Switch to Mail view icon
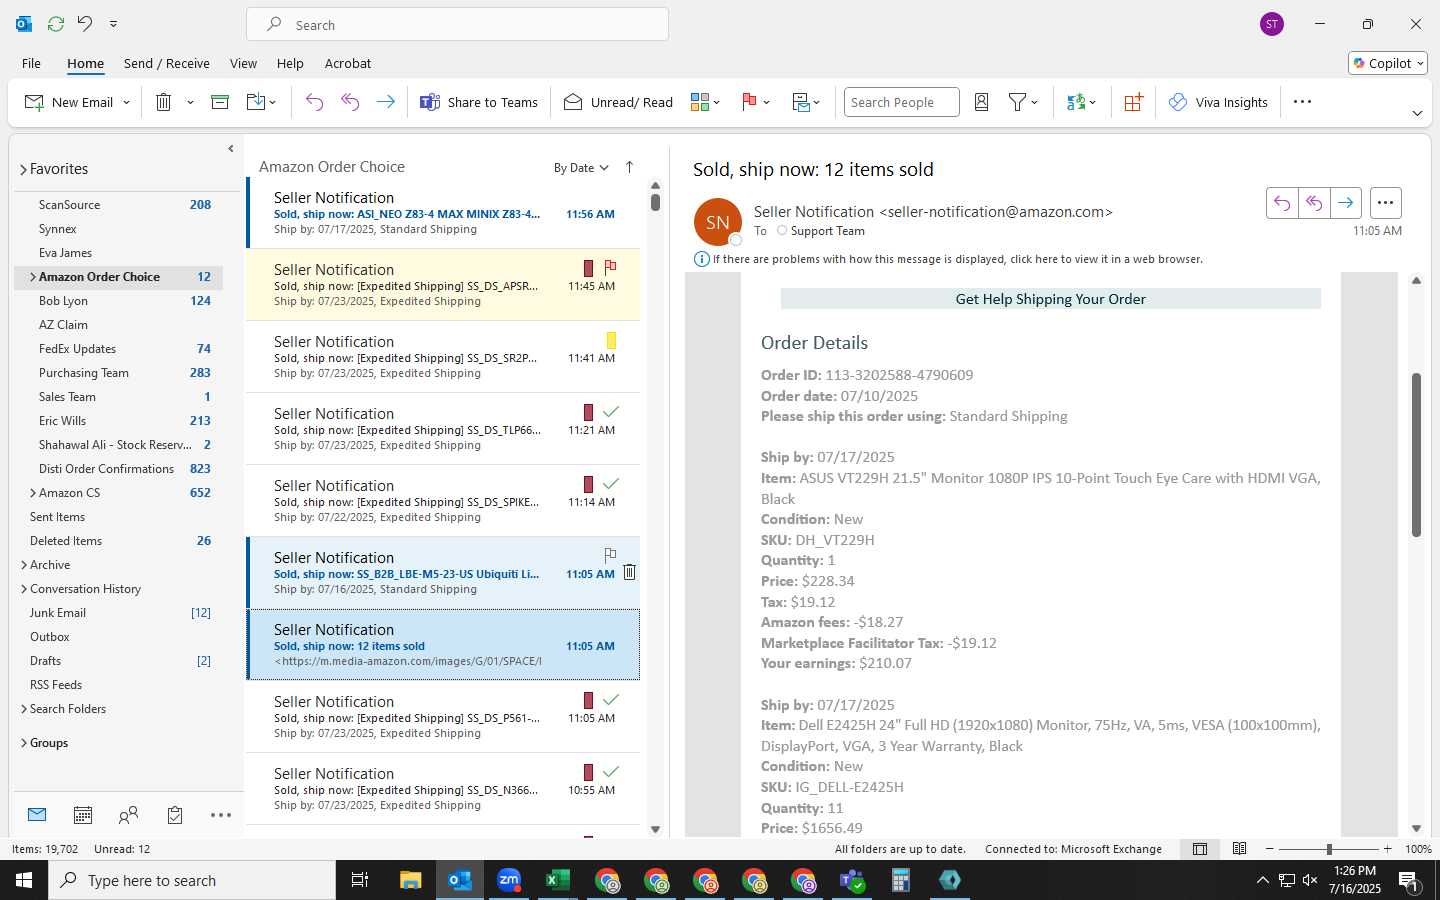 point(37,815)
